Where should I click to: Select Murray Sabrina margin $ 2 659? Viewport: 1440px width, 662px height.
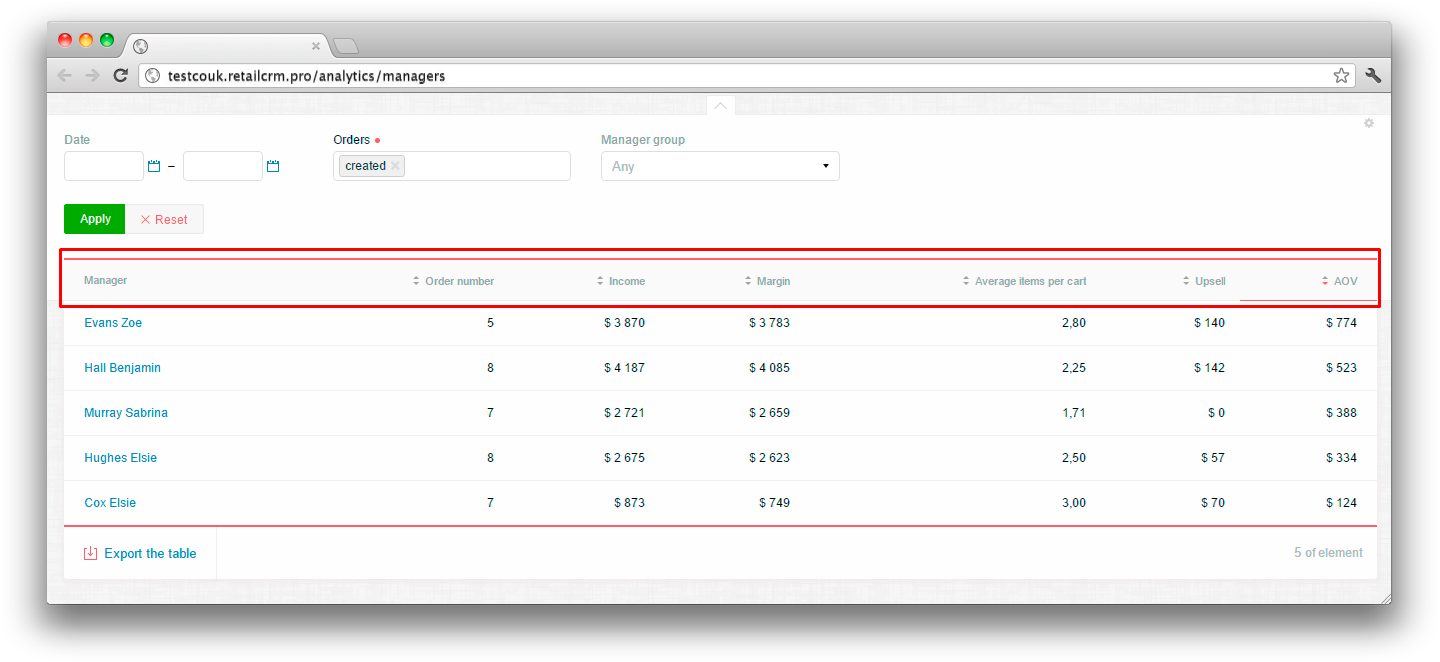point(769,413)
